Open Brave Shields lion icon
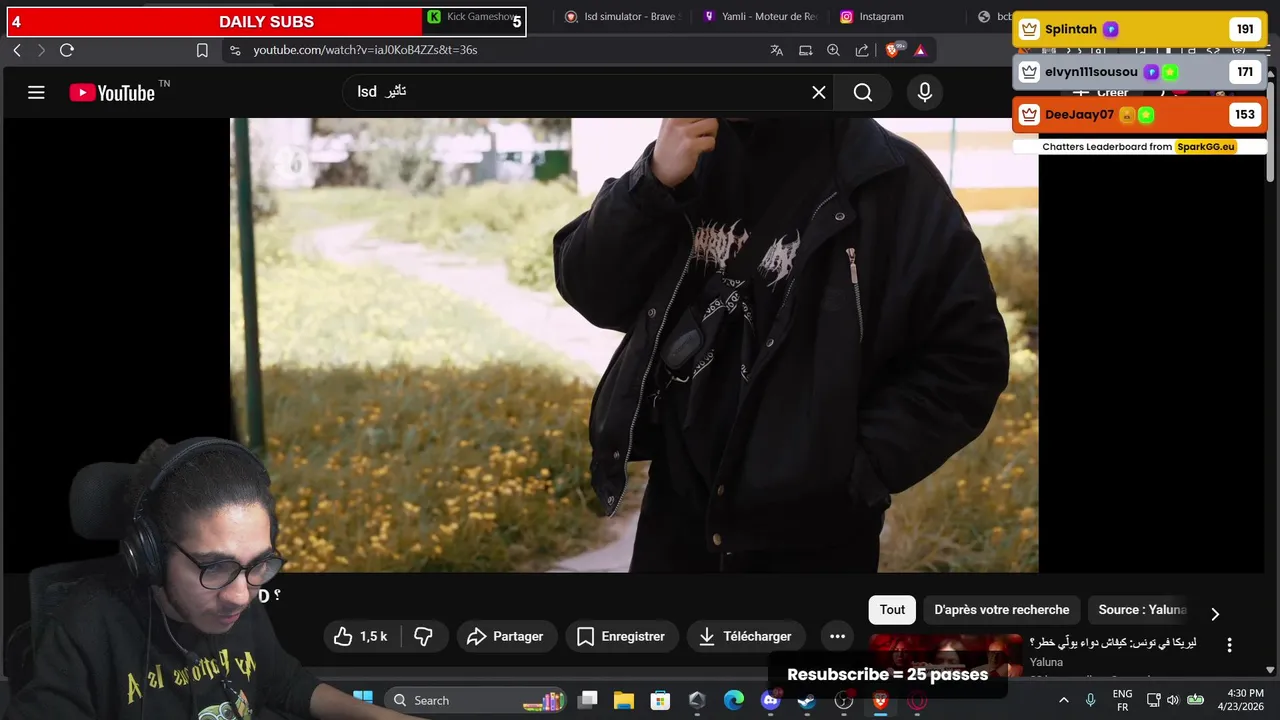Image resolution: width=1280 pixels, height=720 pixels. (x=893, y=50)
